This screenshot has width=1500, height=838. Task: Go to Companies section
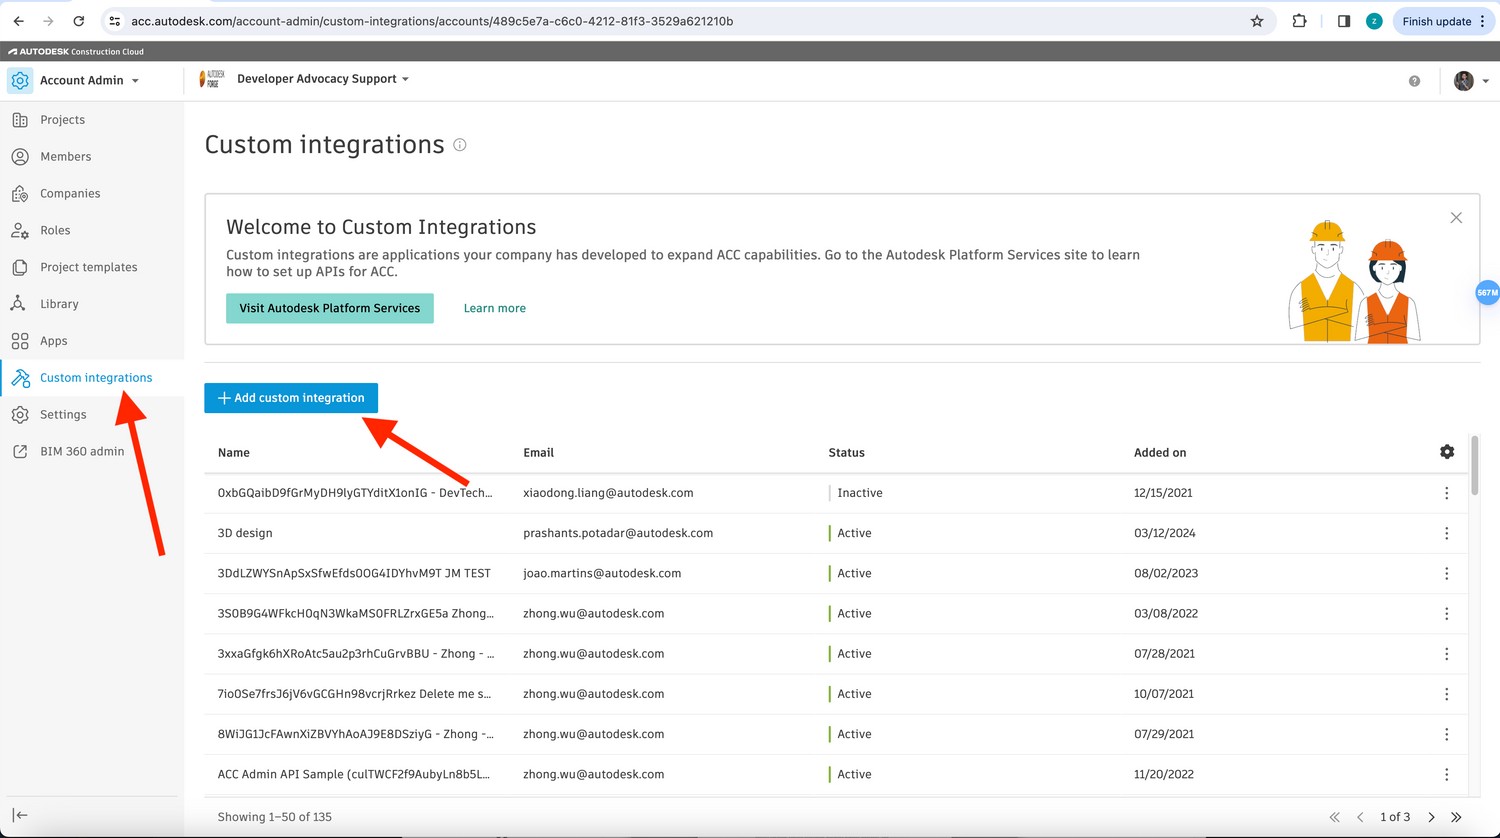coord(70,194)
